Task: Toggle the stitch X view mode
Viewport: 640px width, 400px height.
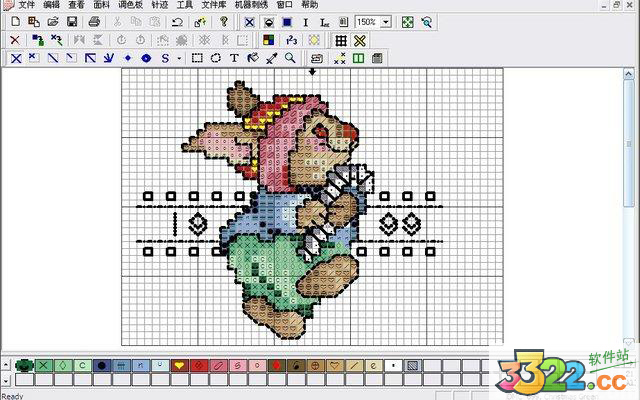Action: click(x=249, y=22)
